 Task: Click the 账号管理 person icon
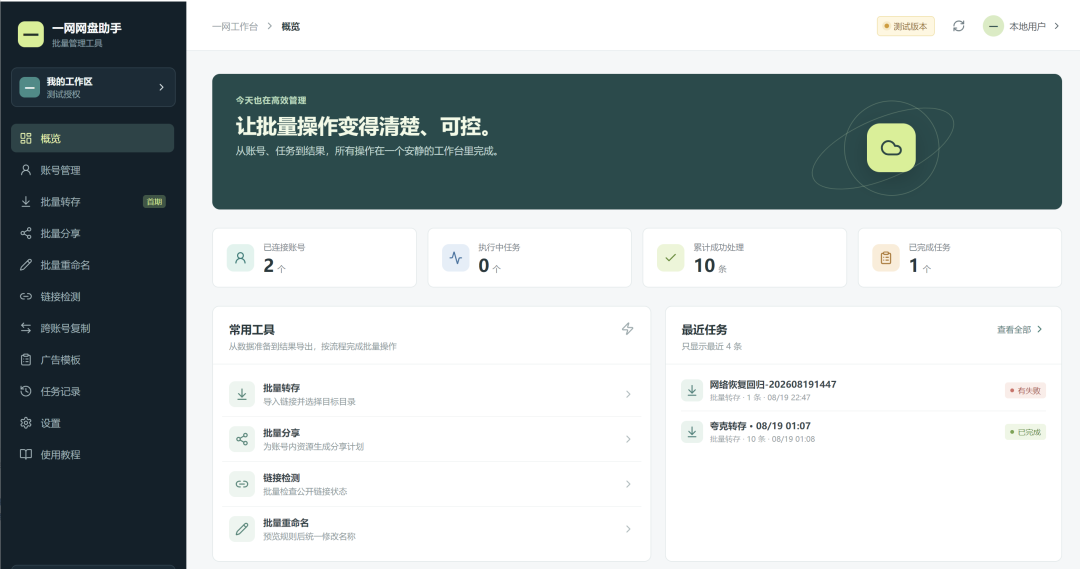coord(25,170)
